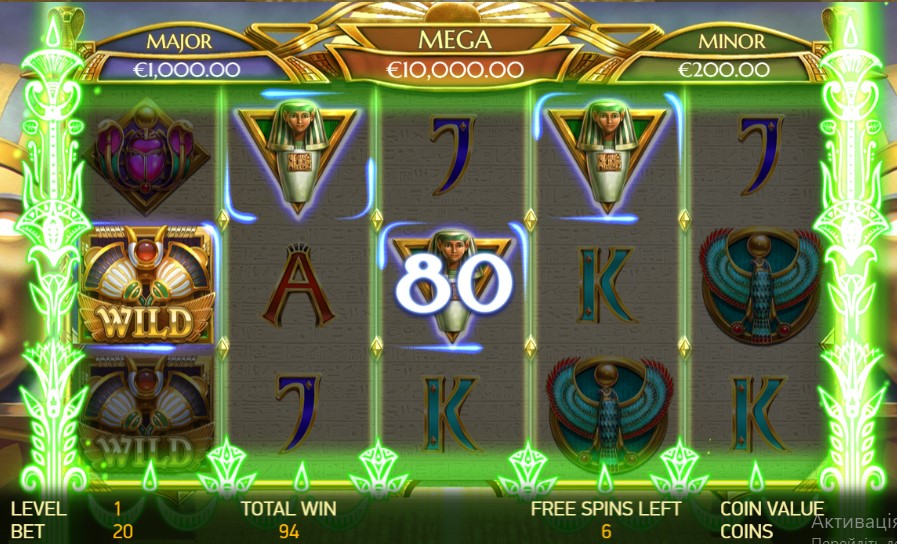The width and height of the screenshot is (897, 544).
Task: Click the red letter A symbol
Action: point(299,285)
